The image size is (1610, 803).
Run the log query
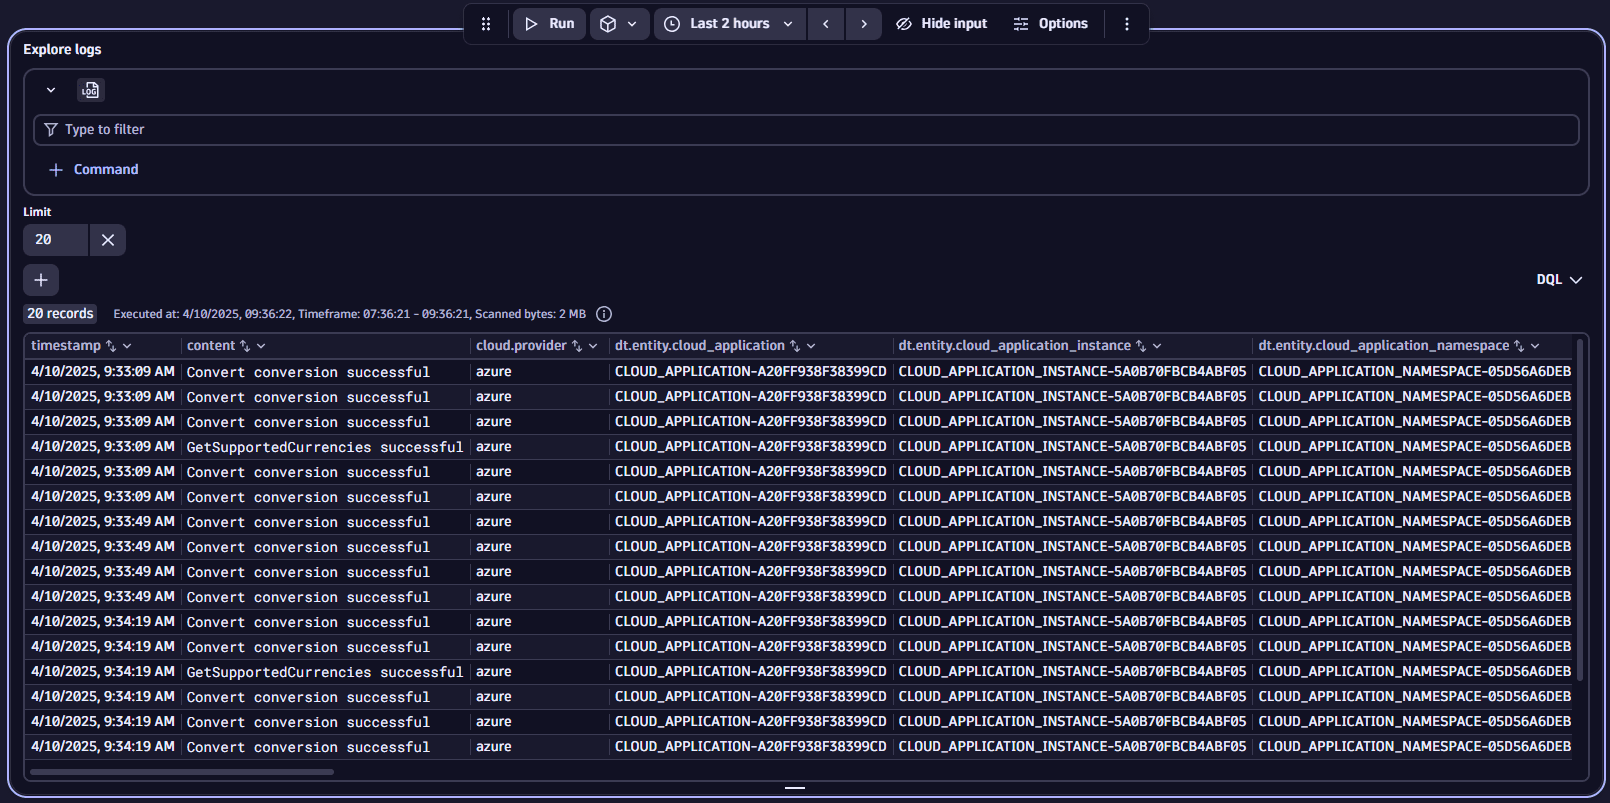click(x=549, y=24)
